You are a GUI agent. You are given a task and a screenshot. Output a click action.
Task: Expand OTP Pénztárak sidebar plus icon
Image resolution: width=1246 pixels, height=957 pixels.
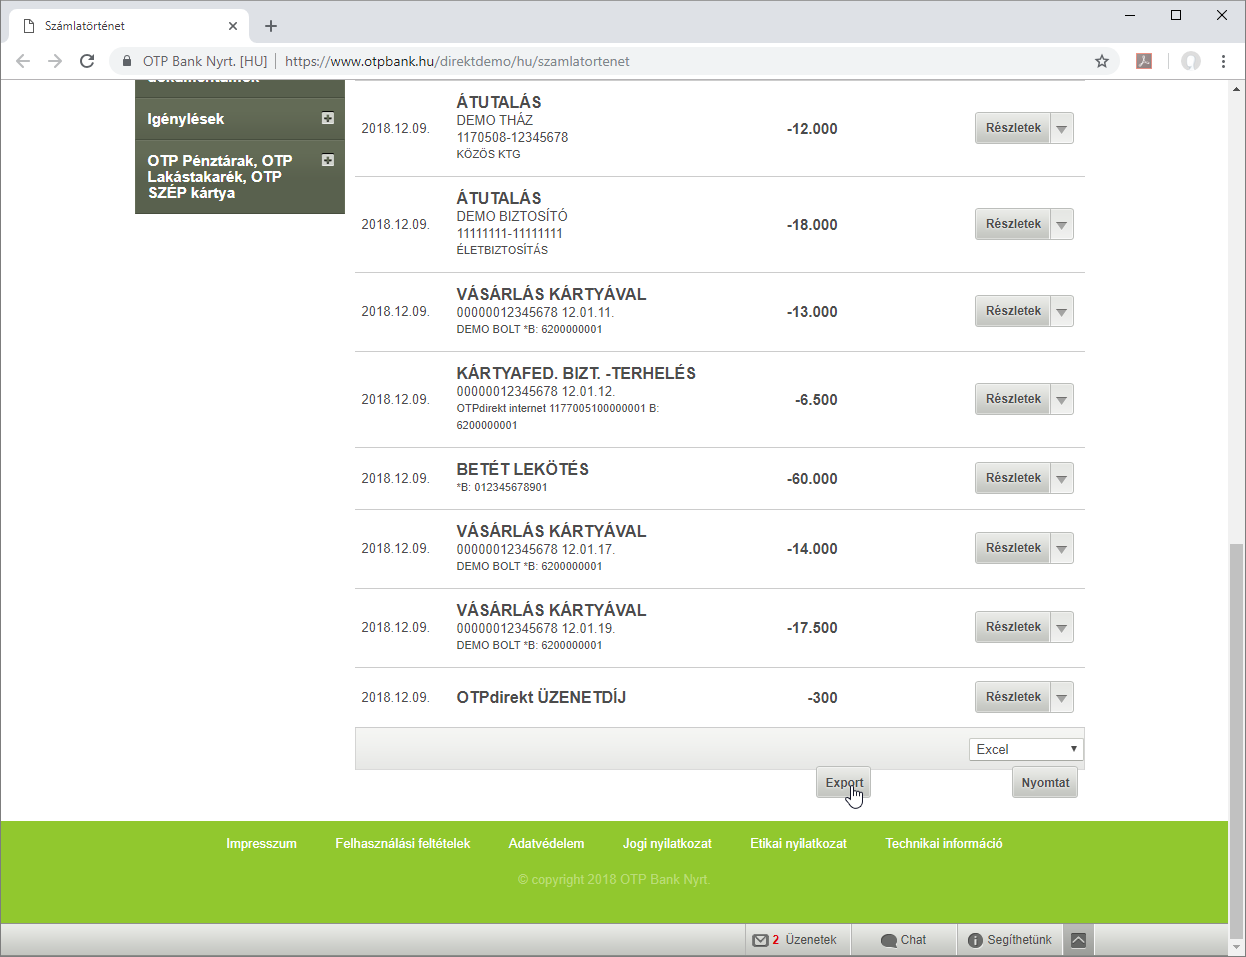[x=328, y=160]
